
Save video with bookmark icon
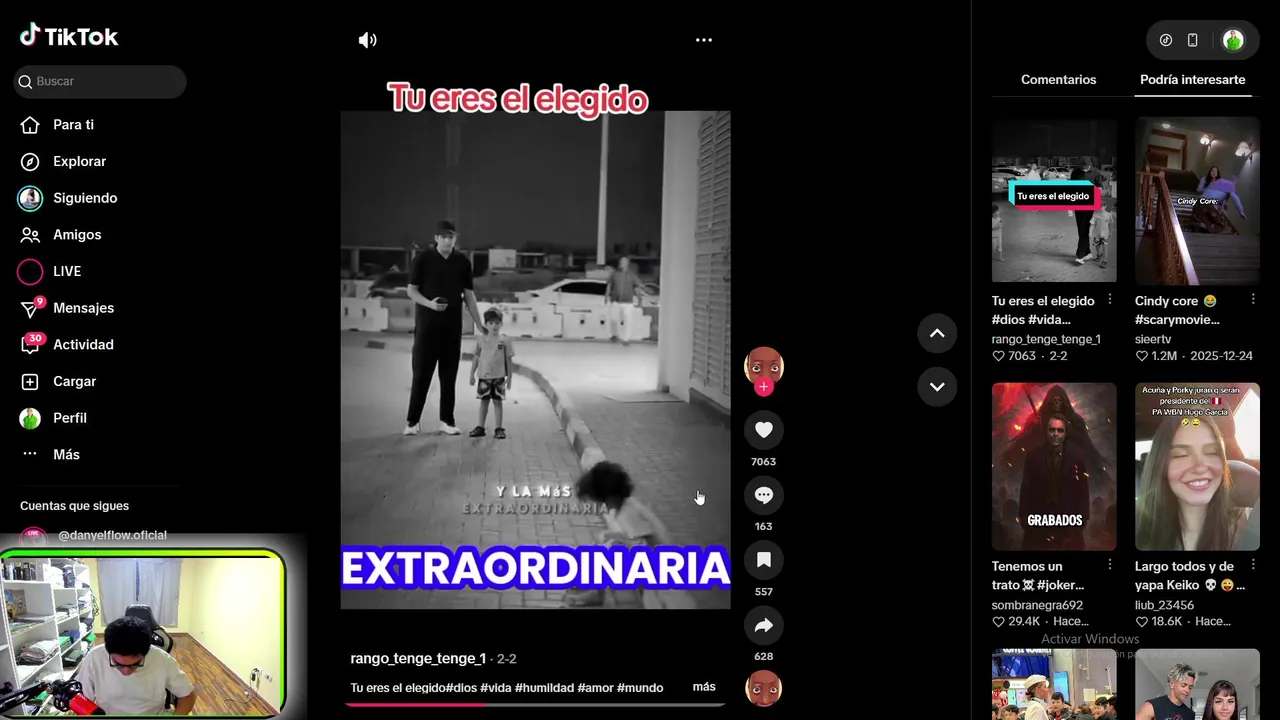pyautogui.click(x=764, y=560)
